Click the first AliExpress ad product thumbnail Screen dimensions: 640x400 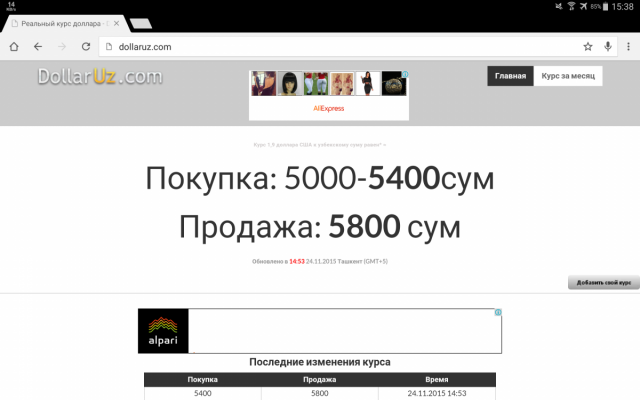(x=264, y=83)
